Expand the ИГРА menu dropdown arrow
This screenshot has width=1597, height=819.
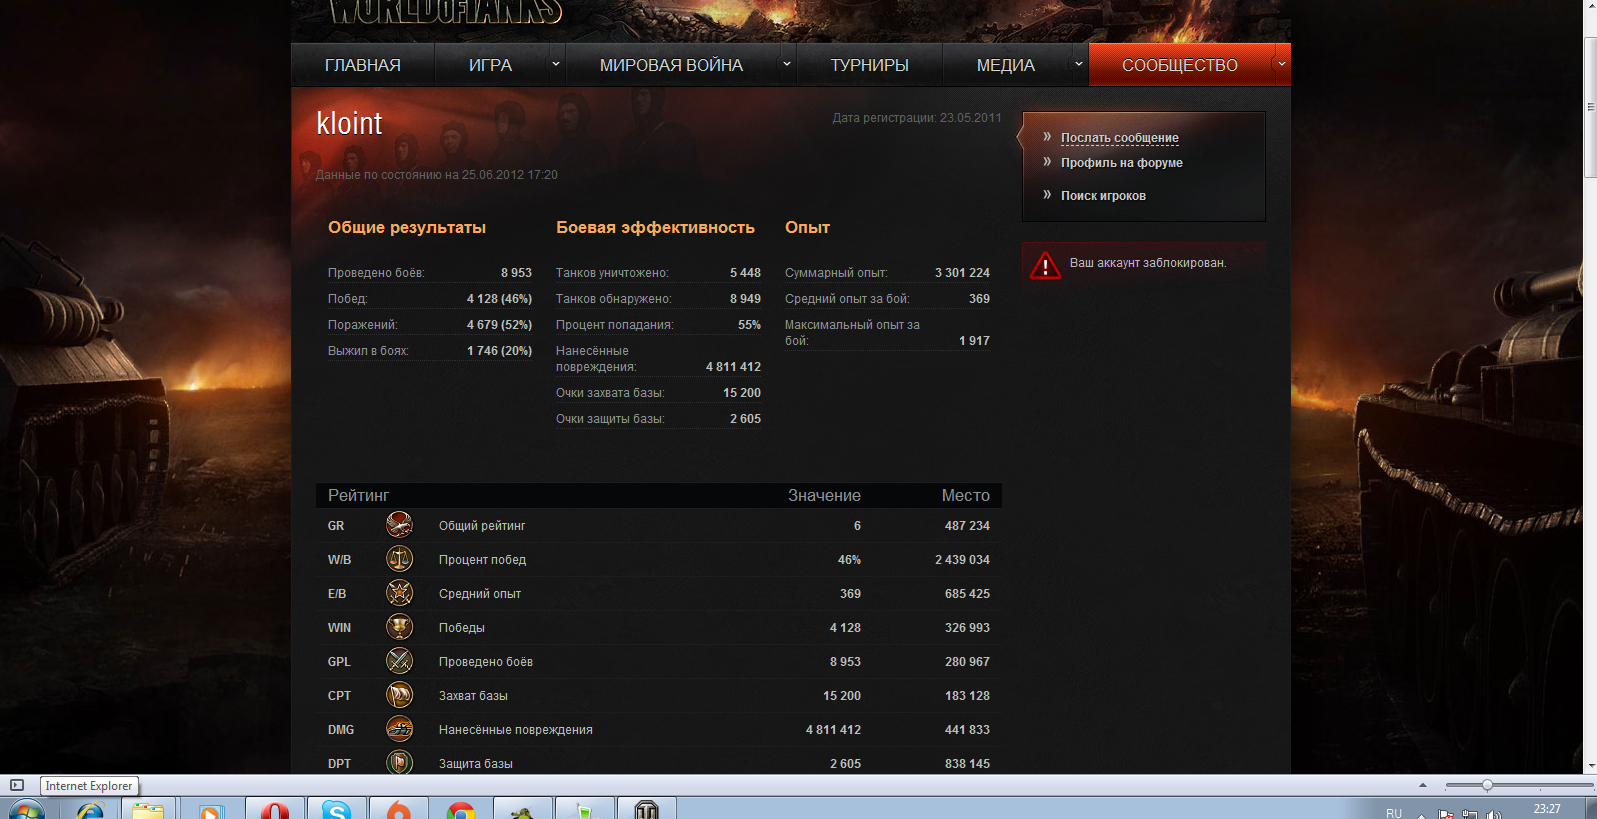tap(556, 64)
